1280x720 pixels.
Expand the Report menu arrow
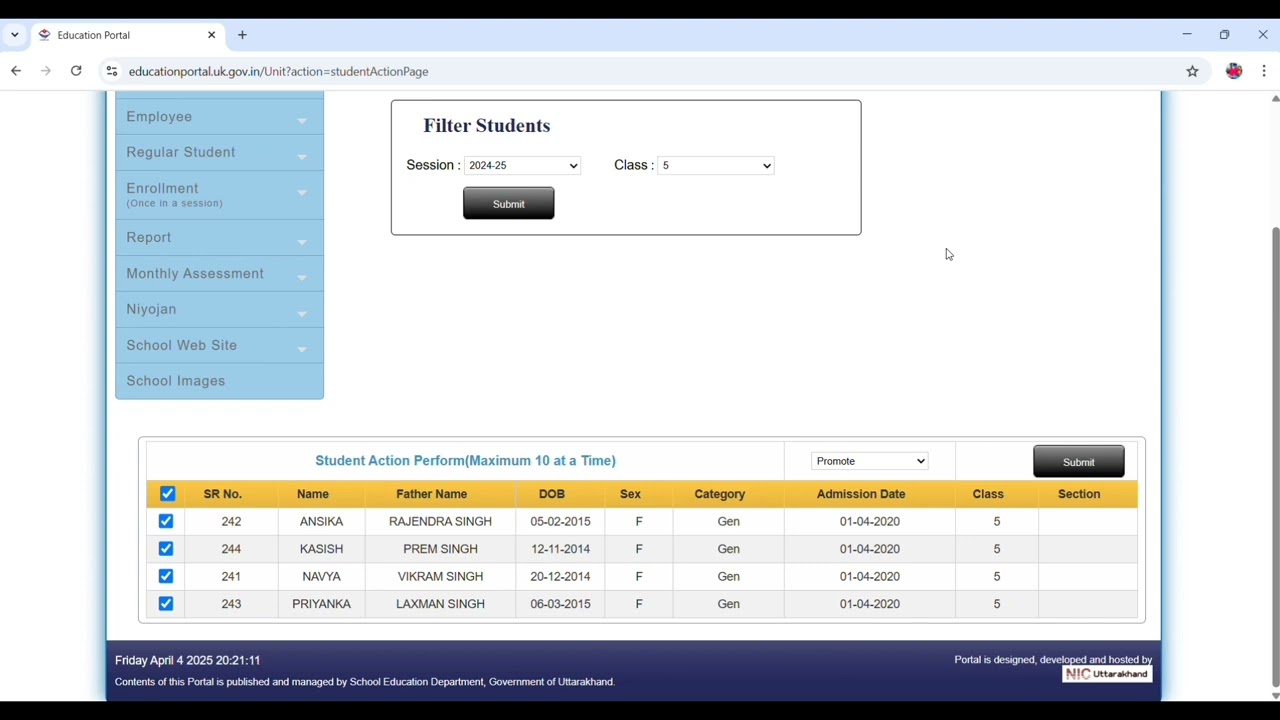302,242
